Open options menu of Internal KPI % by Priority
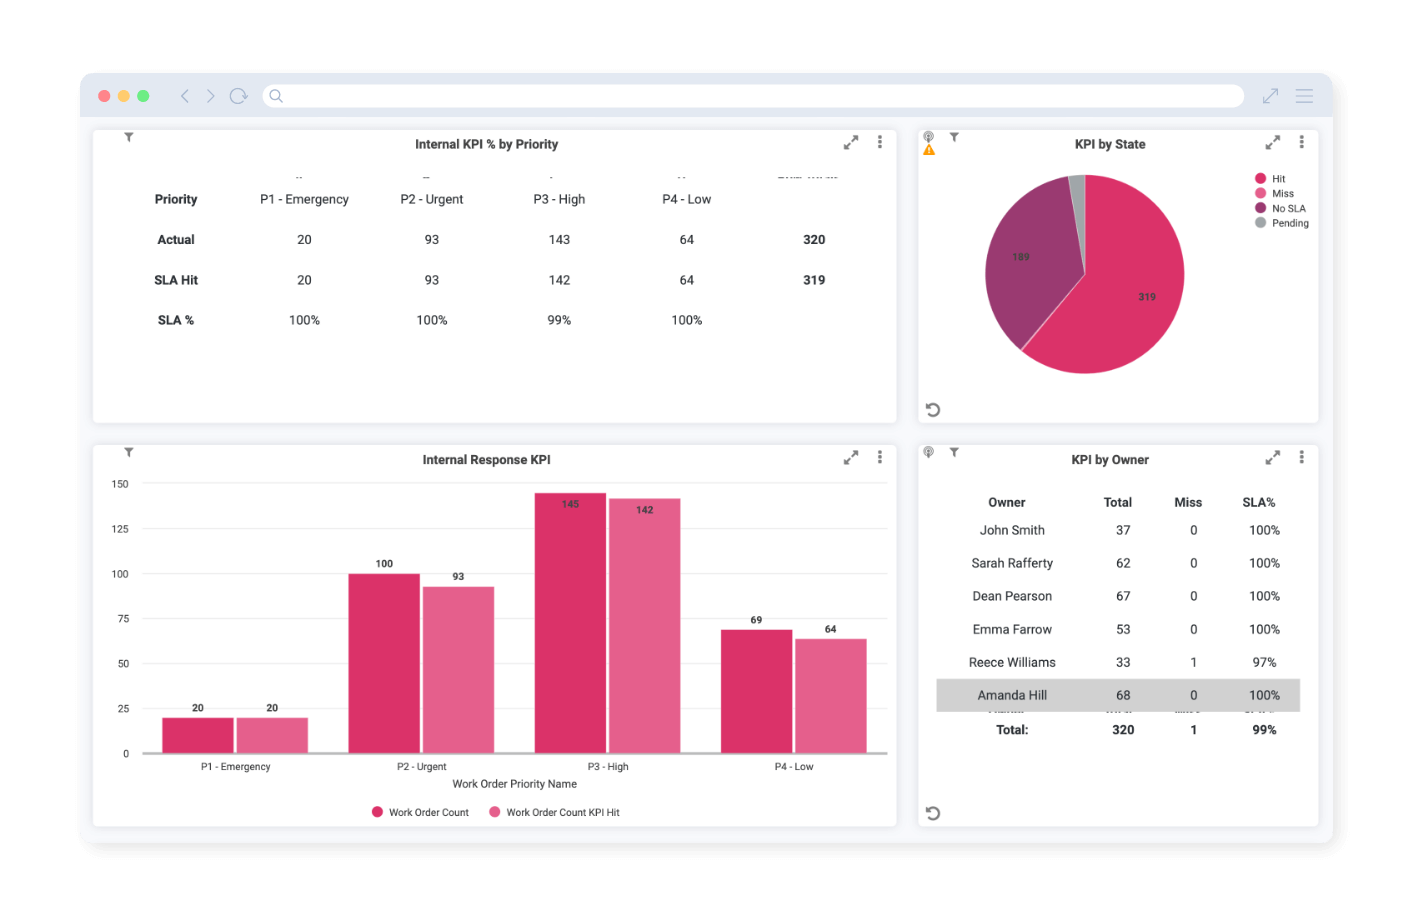 pyautogui.click(x=880, y=142)
